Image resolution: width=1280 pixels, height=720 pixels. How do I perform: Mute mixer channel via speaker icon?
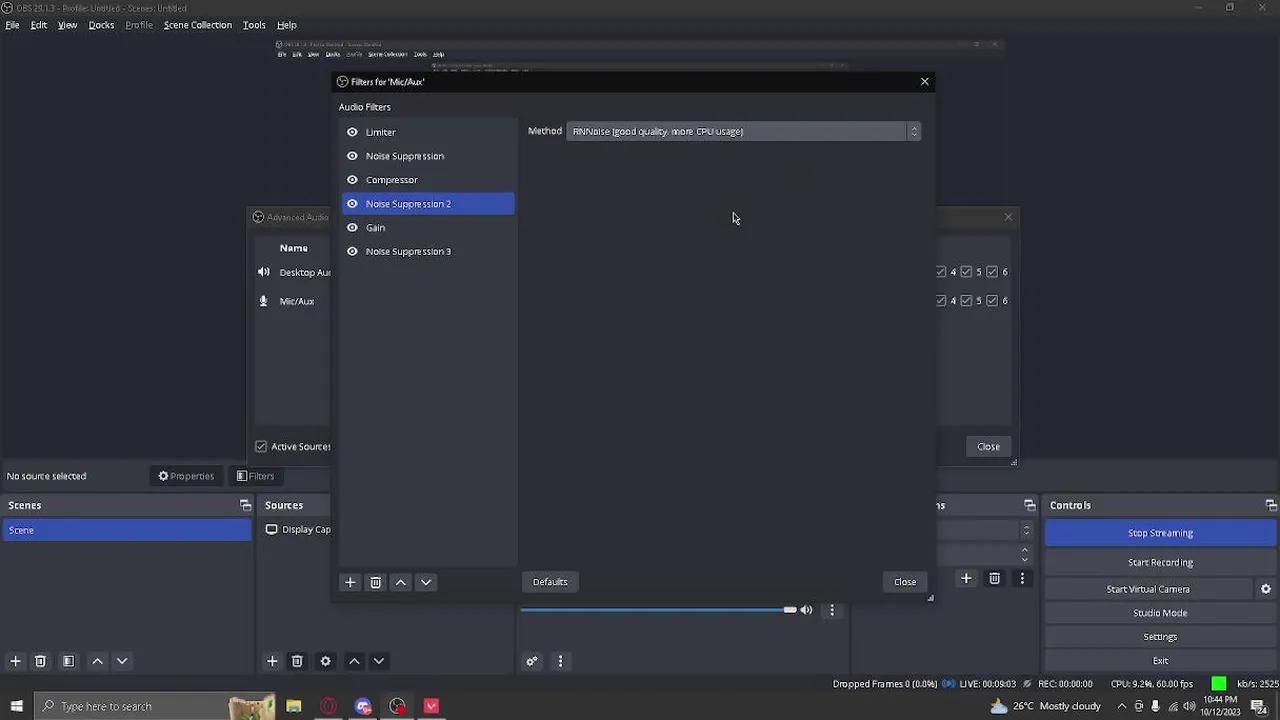click(x=807, y=610)
